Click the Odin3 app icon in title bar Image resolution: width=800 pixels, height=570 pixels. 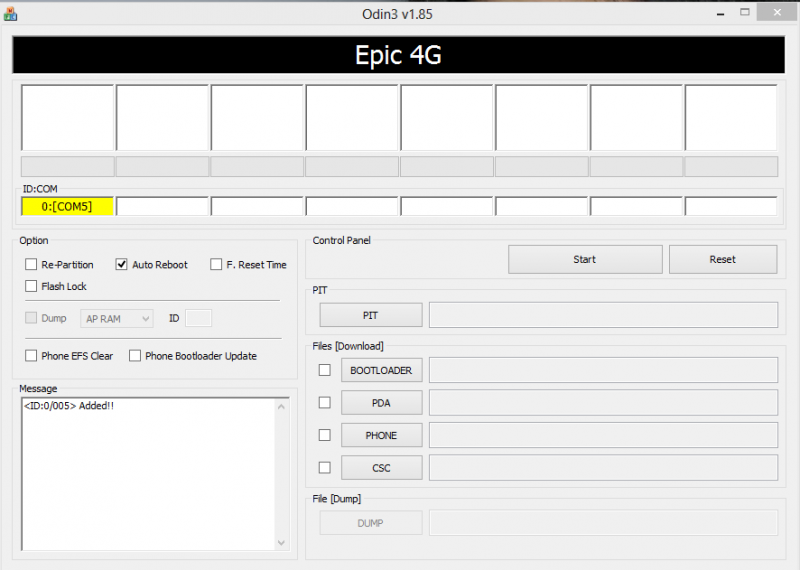click(x=10, y=14)
